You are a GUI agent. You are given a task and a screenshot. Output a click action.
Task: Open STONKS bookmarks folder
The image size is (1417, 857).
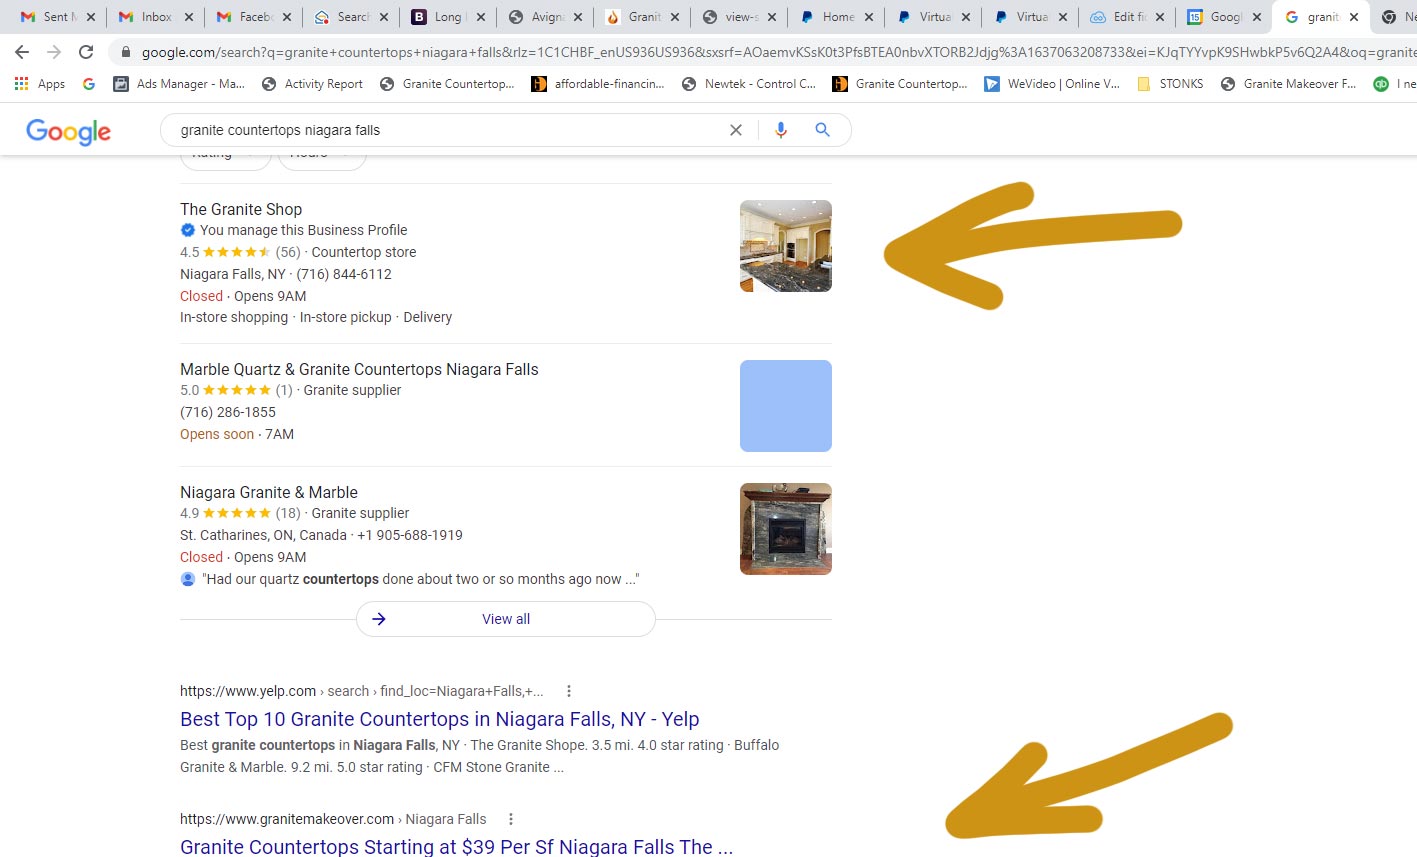[x=1170, y=84]
